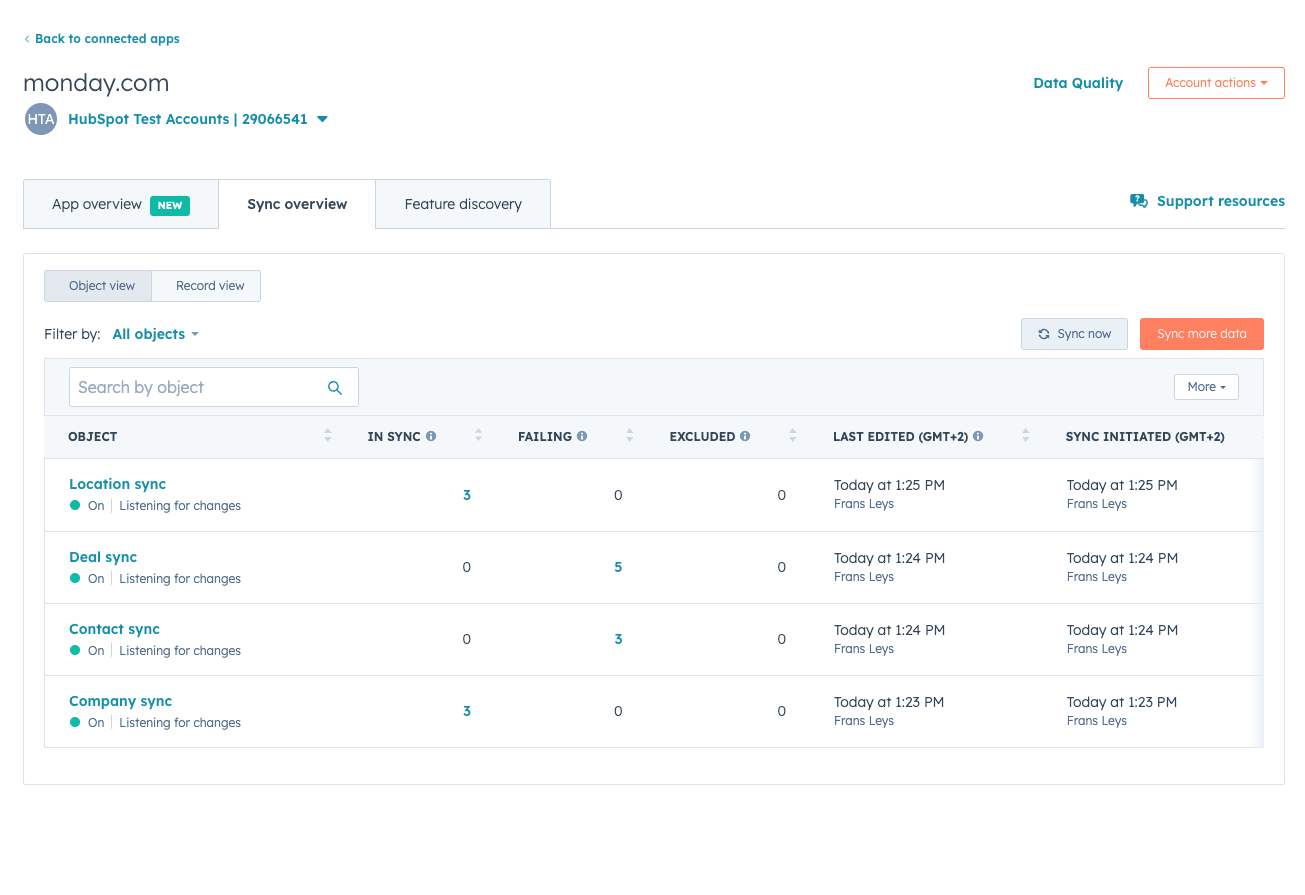
Task: Open the More dropdown menu
Action: (x=1206, y=387)
